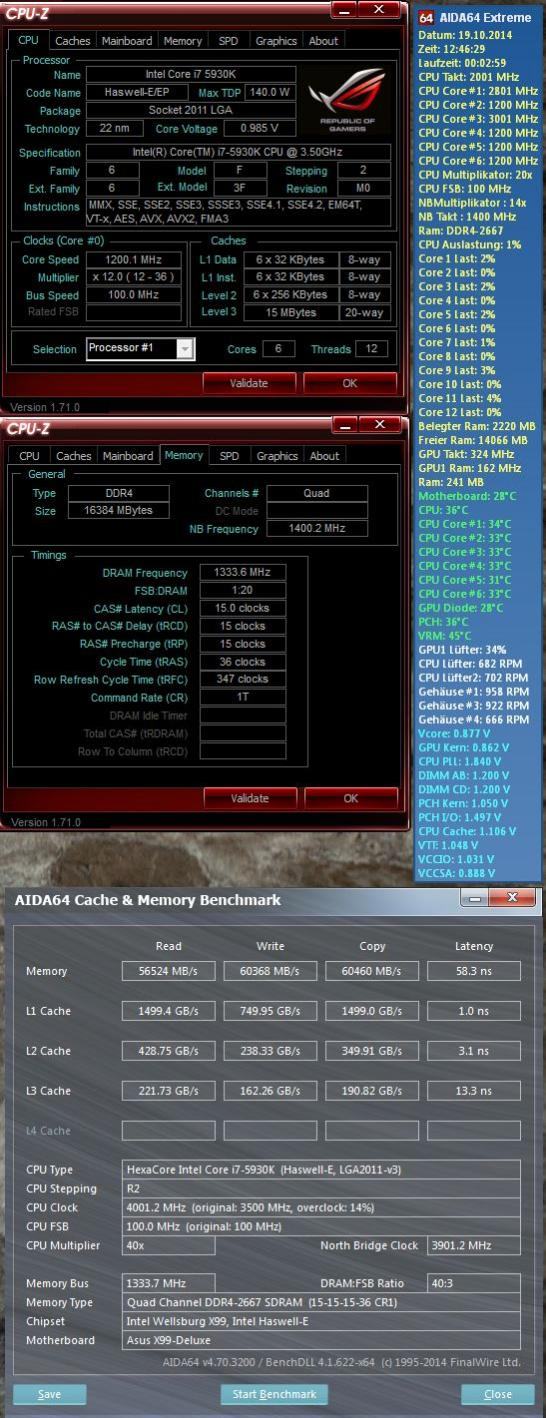
Task: Open Graphics tab in top CPU-Z window
Action: 276,41
